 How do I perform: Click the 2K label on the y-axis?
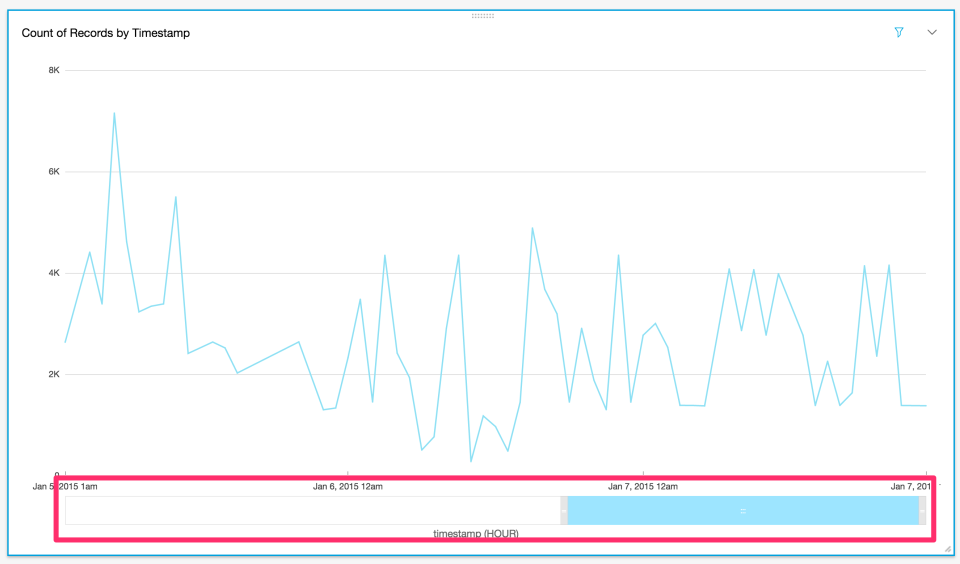pos(54,374)
